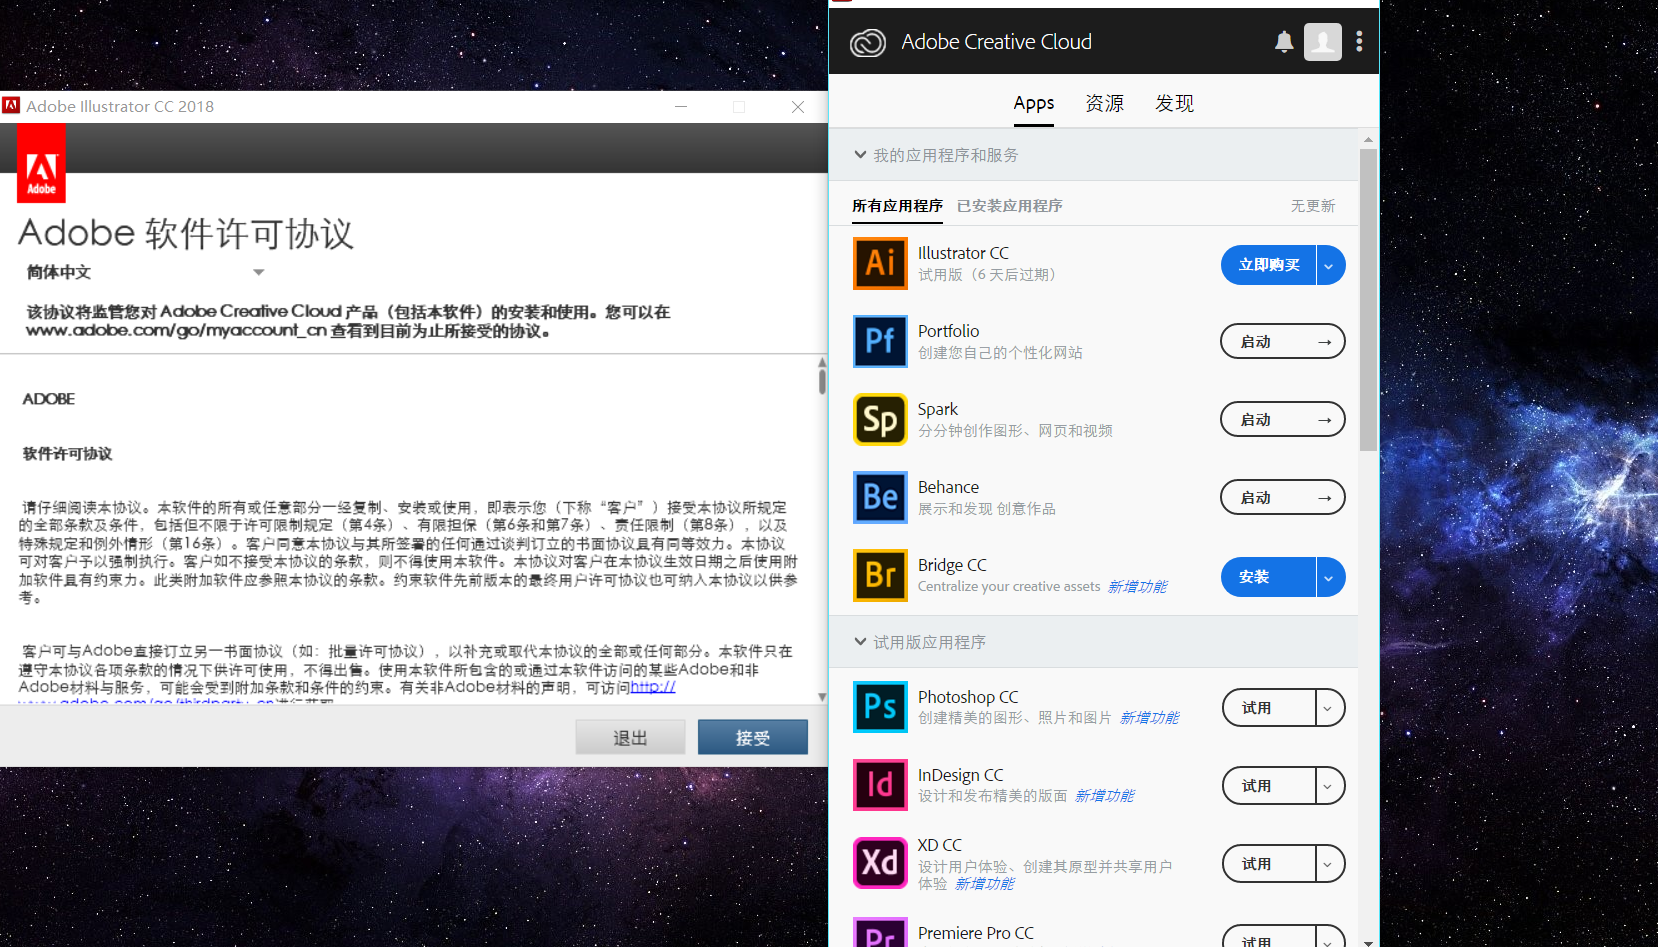Start Photoshop CC trial with 试用

[1268, 708]
